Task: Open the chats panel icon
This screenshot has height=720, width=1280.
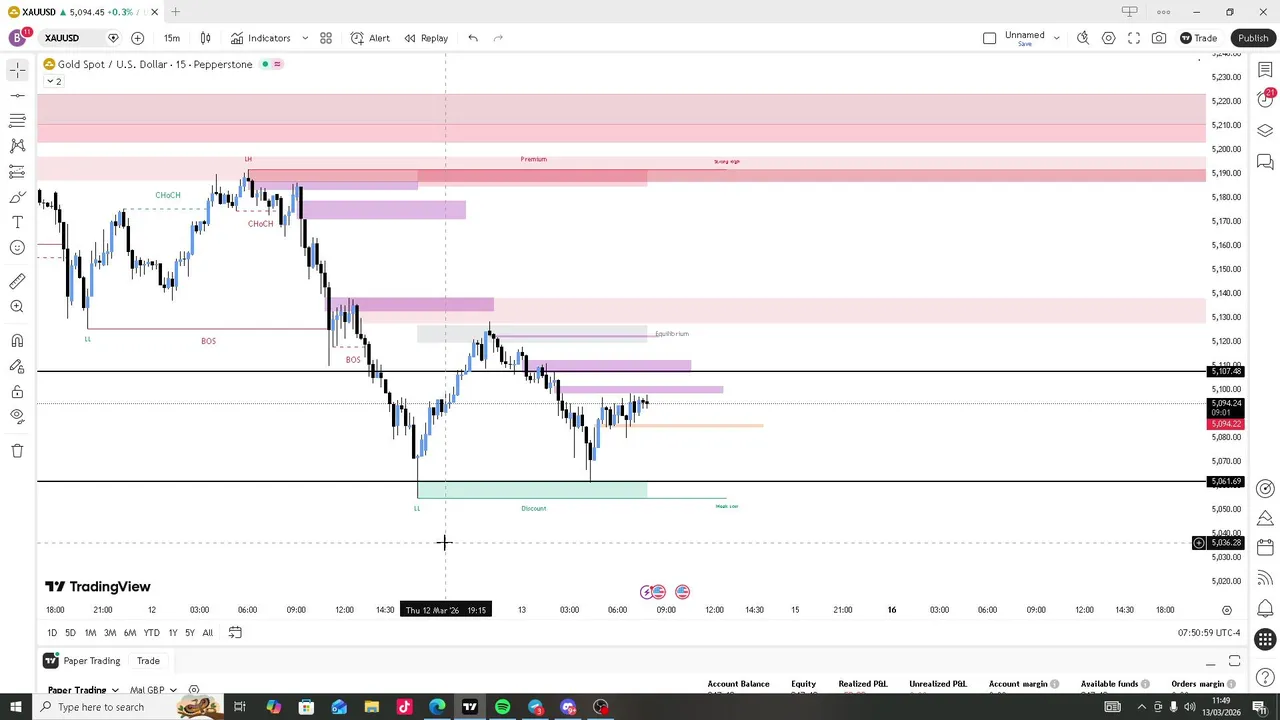Action: (1265, 162)
